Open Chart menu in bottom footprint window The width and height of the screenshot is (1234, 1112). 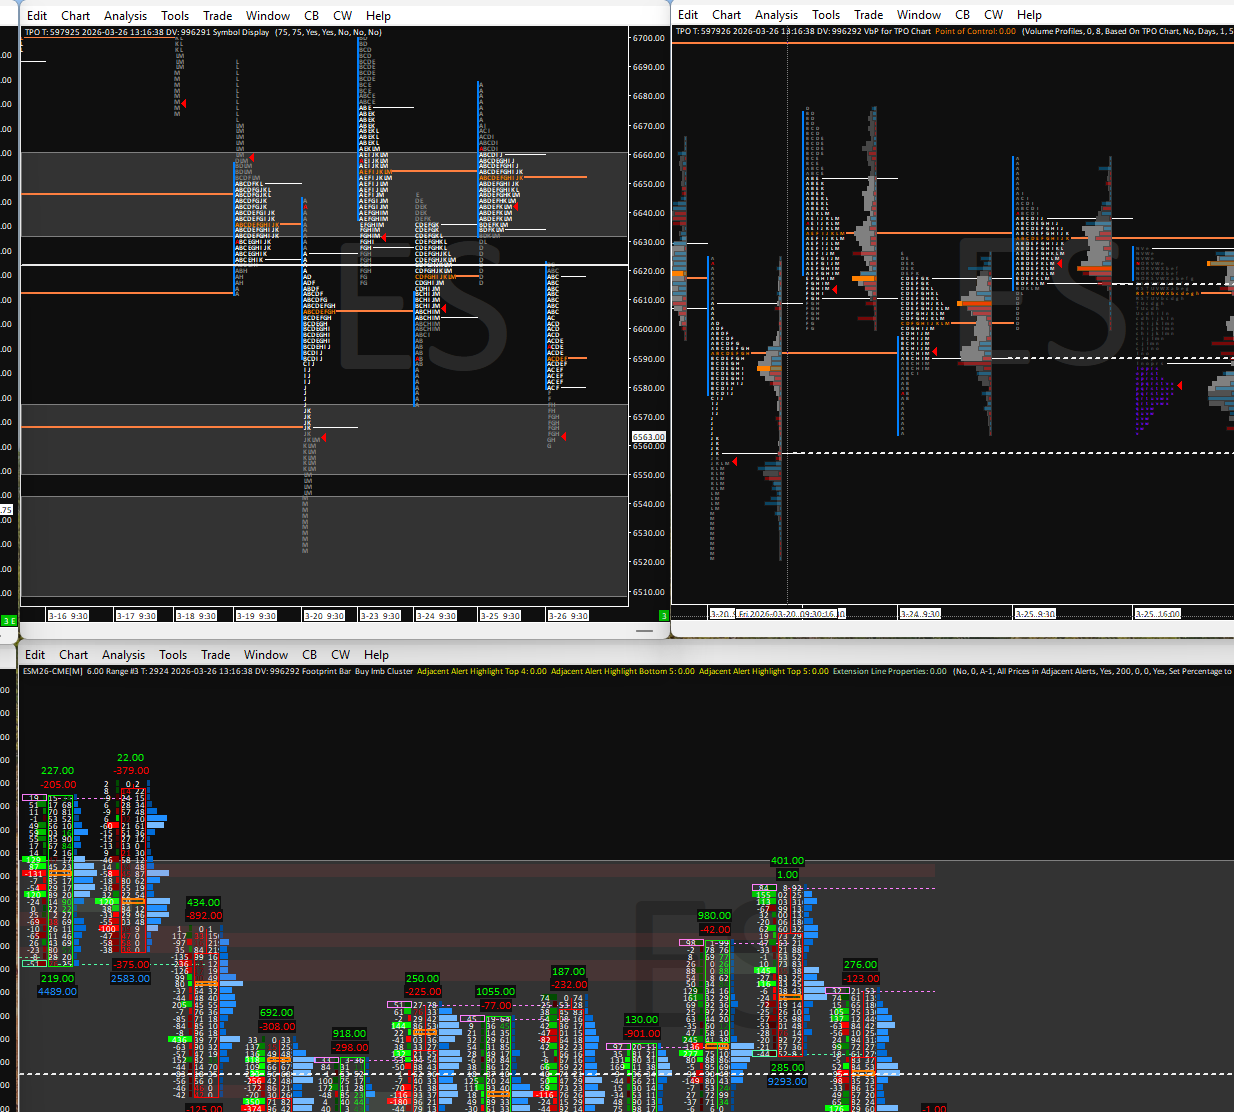coord(73,654)
